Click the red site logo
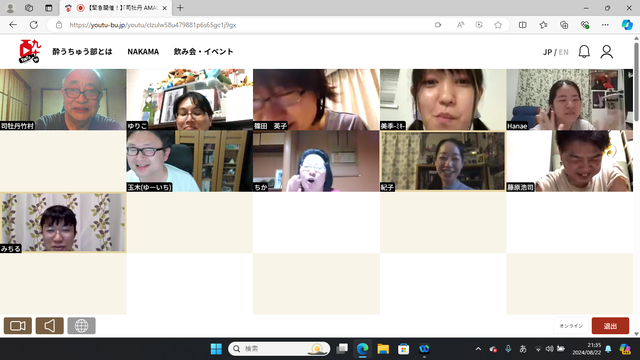The width and height of the screenshot is (640, 360). pos(30,51)
